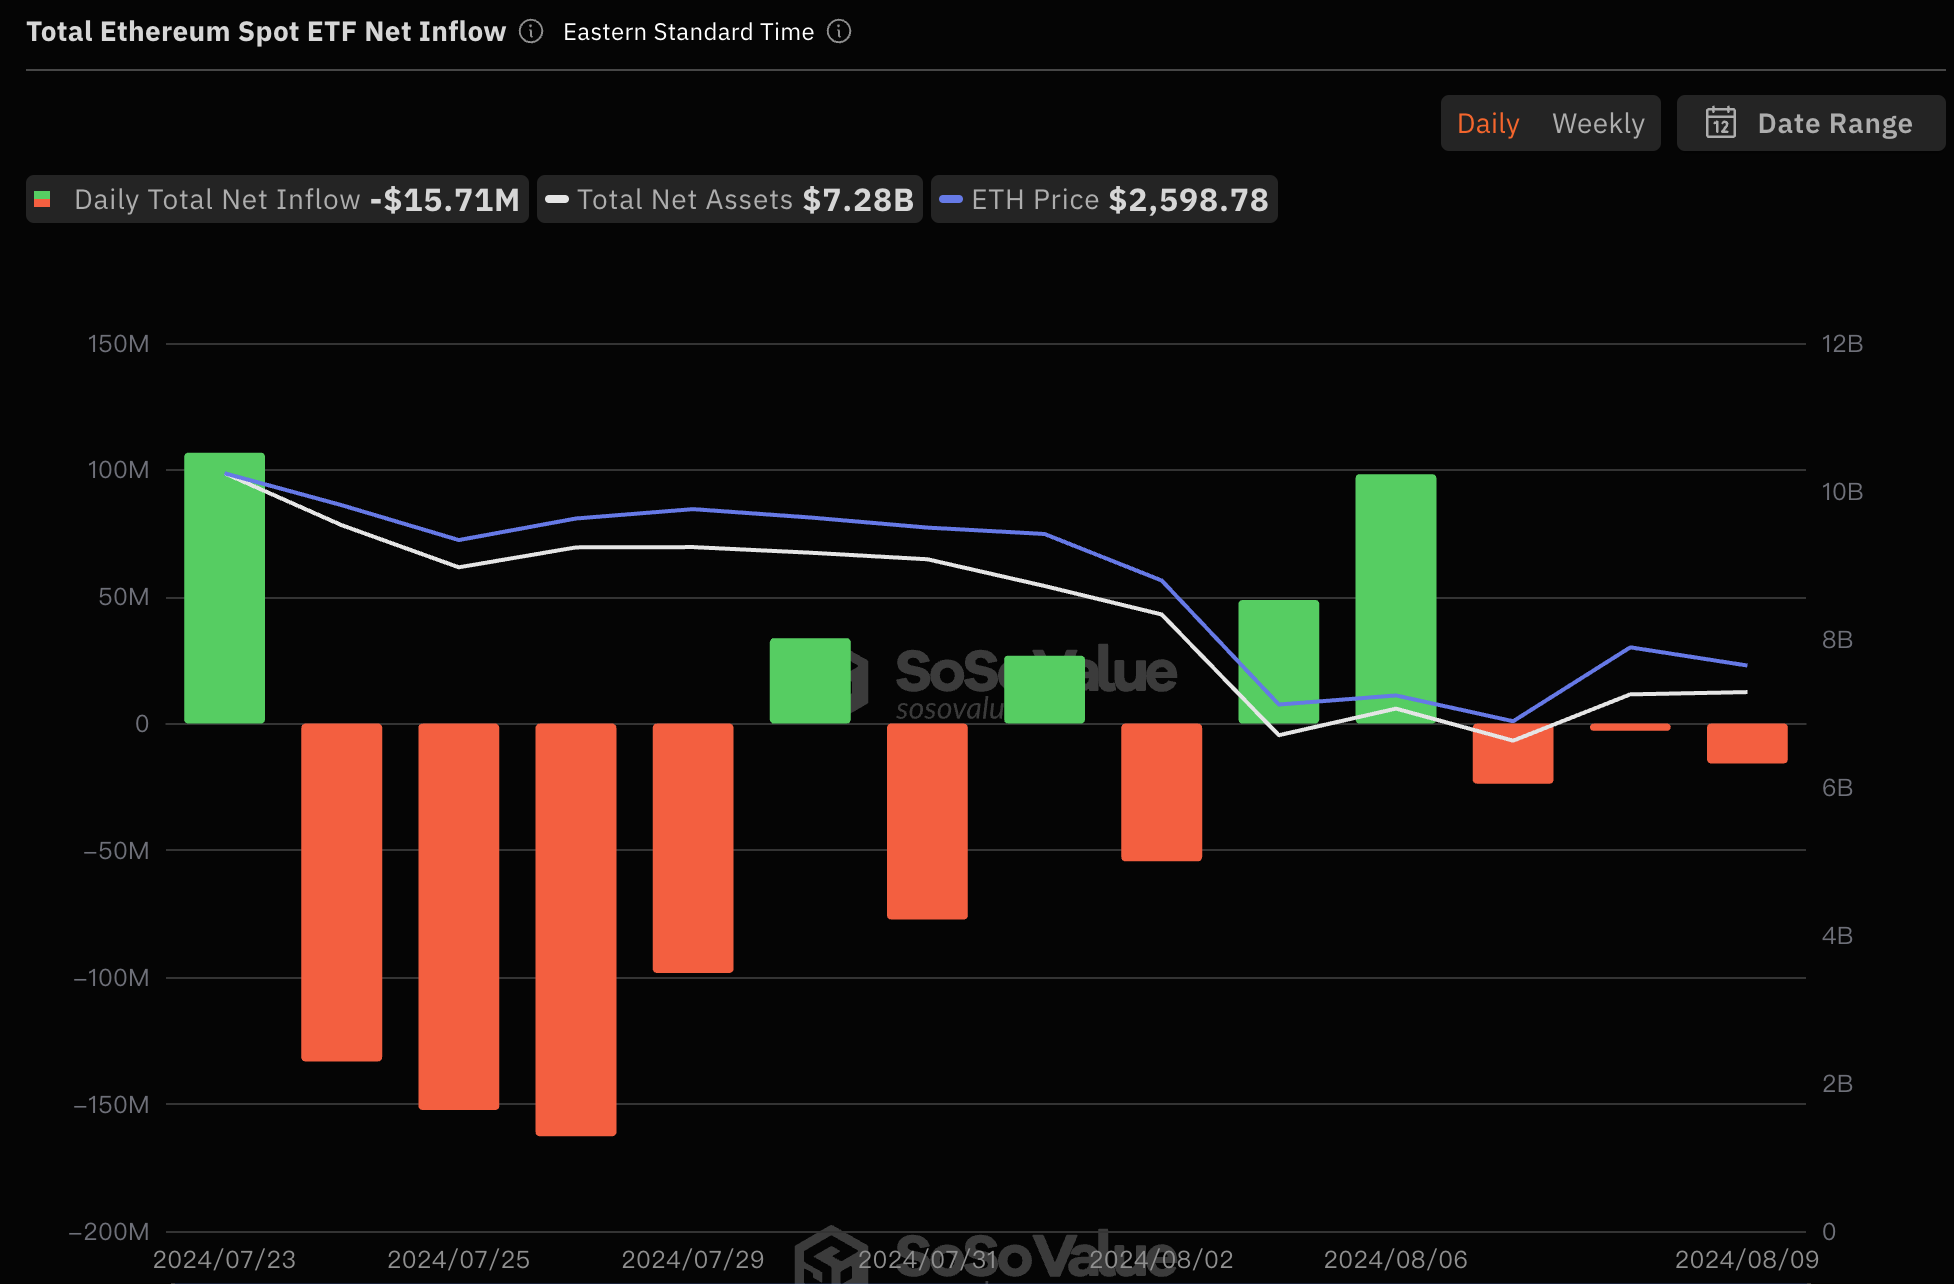Viewport: 1954px width, 1284px height.
Task: Click blue ETH Price legend marker
Action: click(x=951, y=199)
